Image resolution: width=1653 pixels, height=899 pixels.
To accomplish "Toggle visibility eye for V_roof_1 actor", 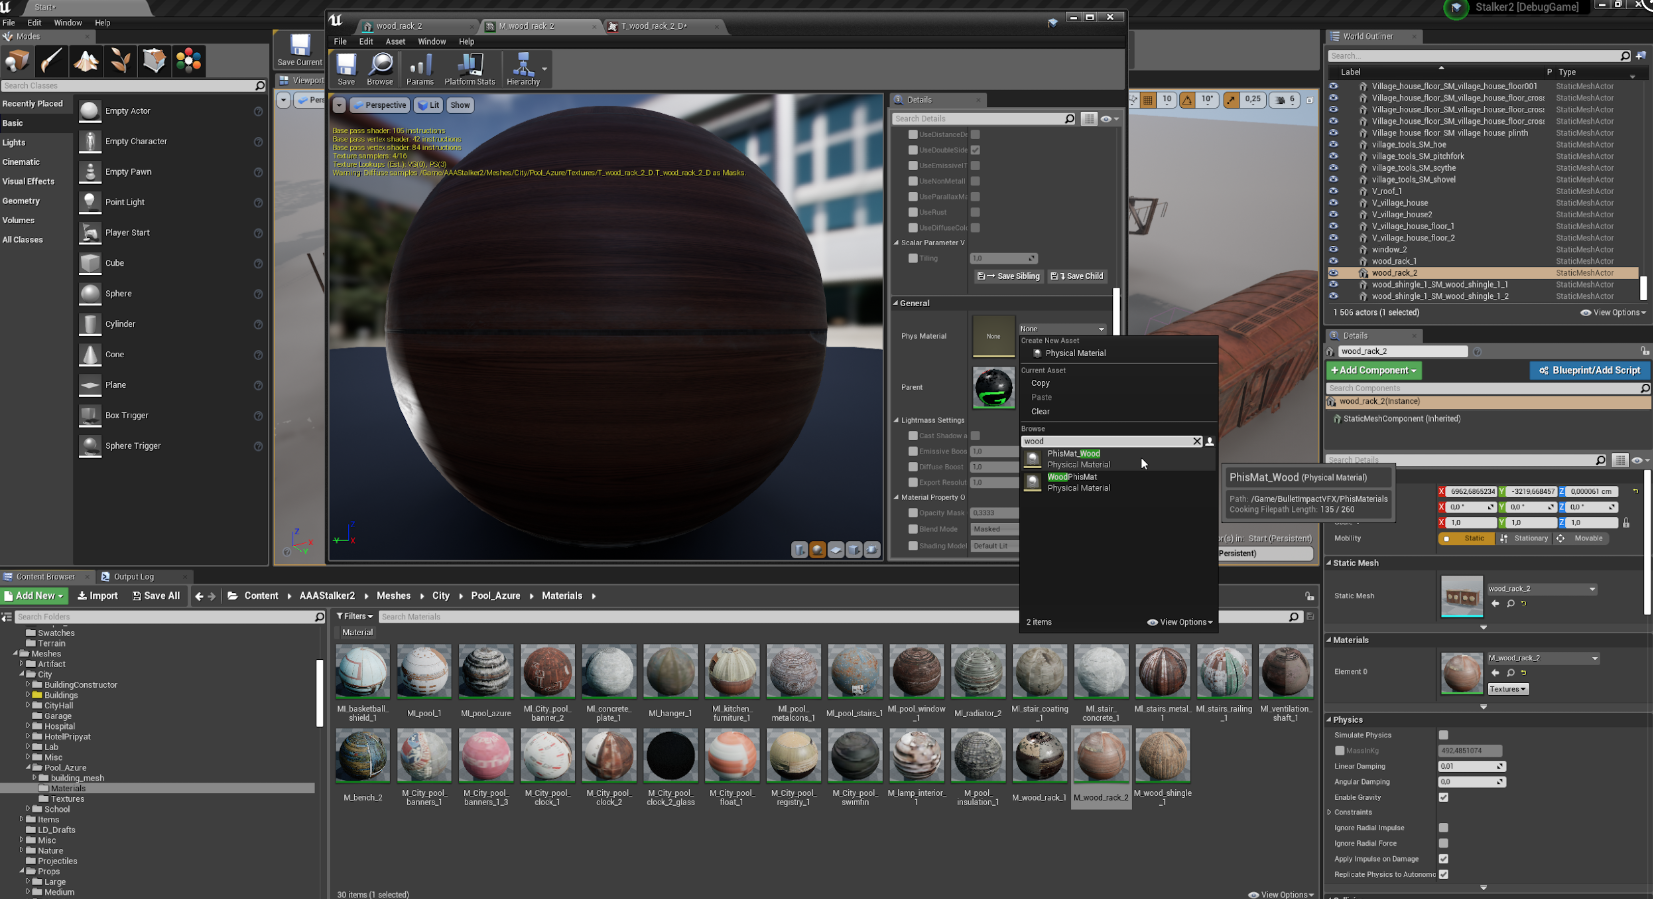I will [1333, 191].
